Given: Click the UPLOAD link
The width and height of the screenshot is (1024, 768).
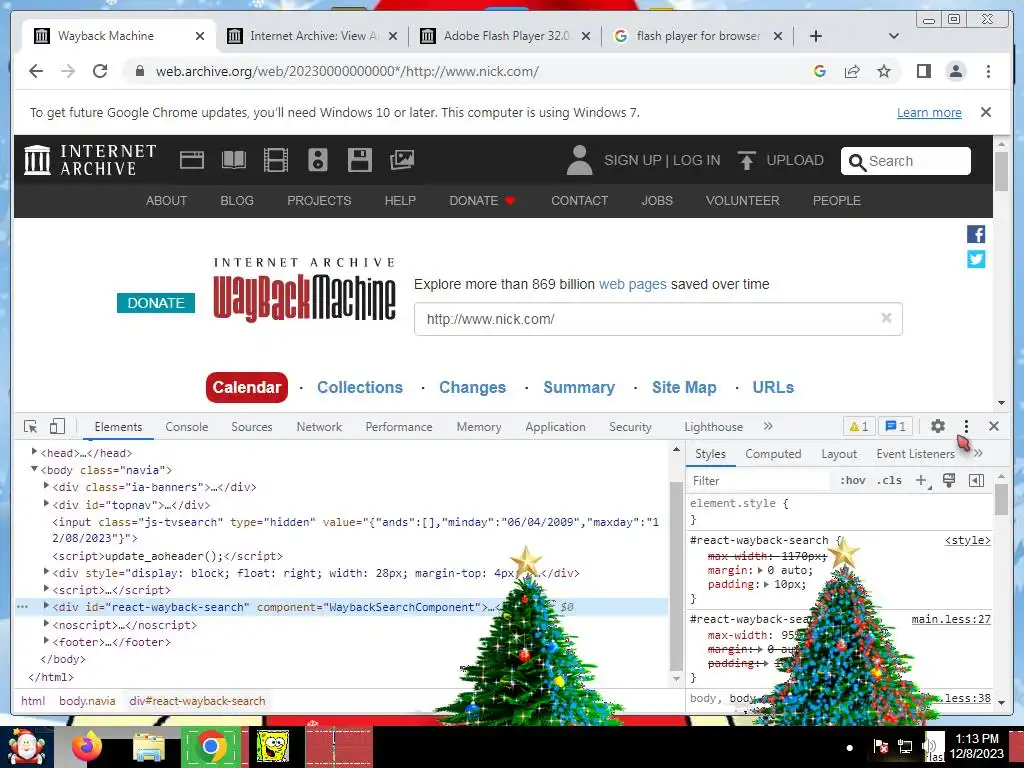Looking at the screenshot, I should (780, 161).
